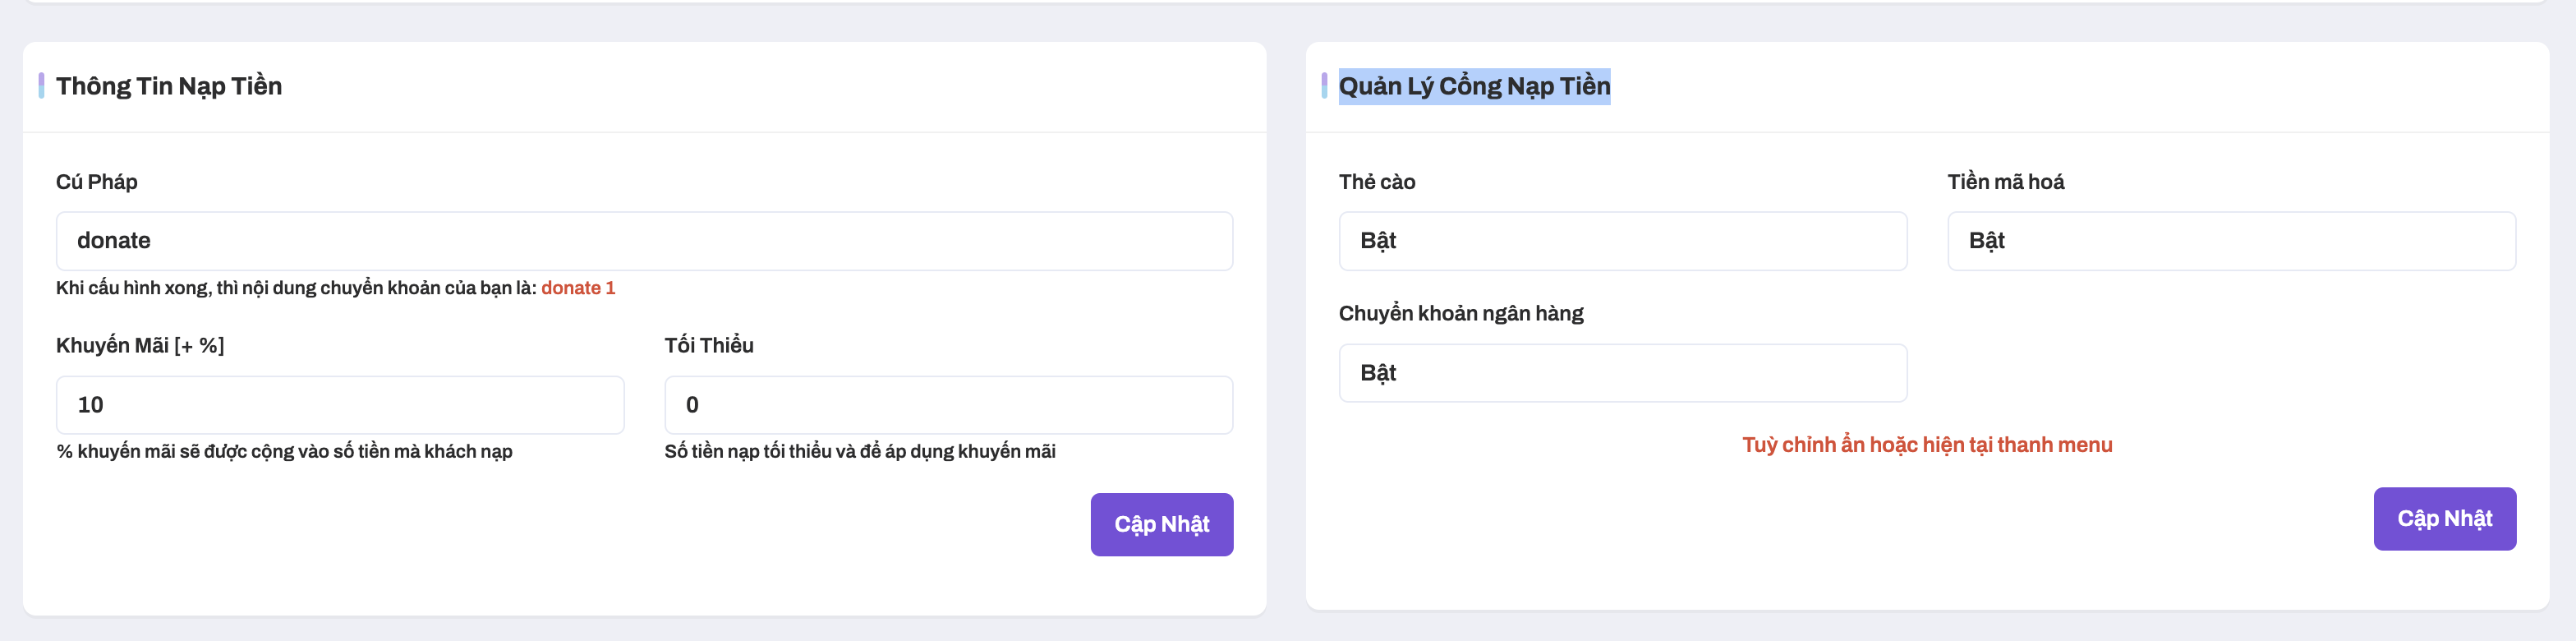The height and width of the screenshot is (641, 2576).
Task: Click Cập Nhật in Quản Lý Cổng Nạp Tiền panel
Action: point(2444,518)
